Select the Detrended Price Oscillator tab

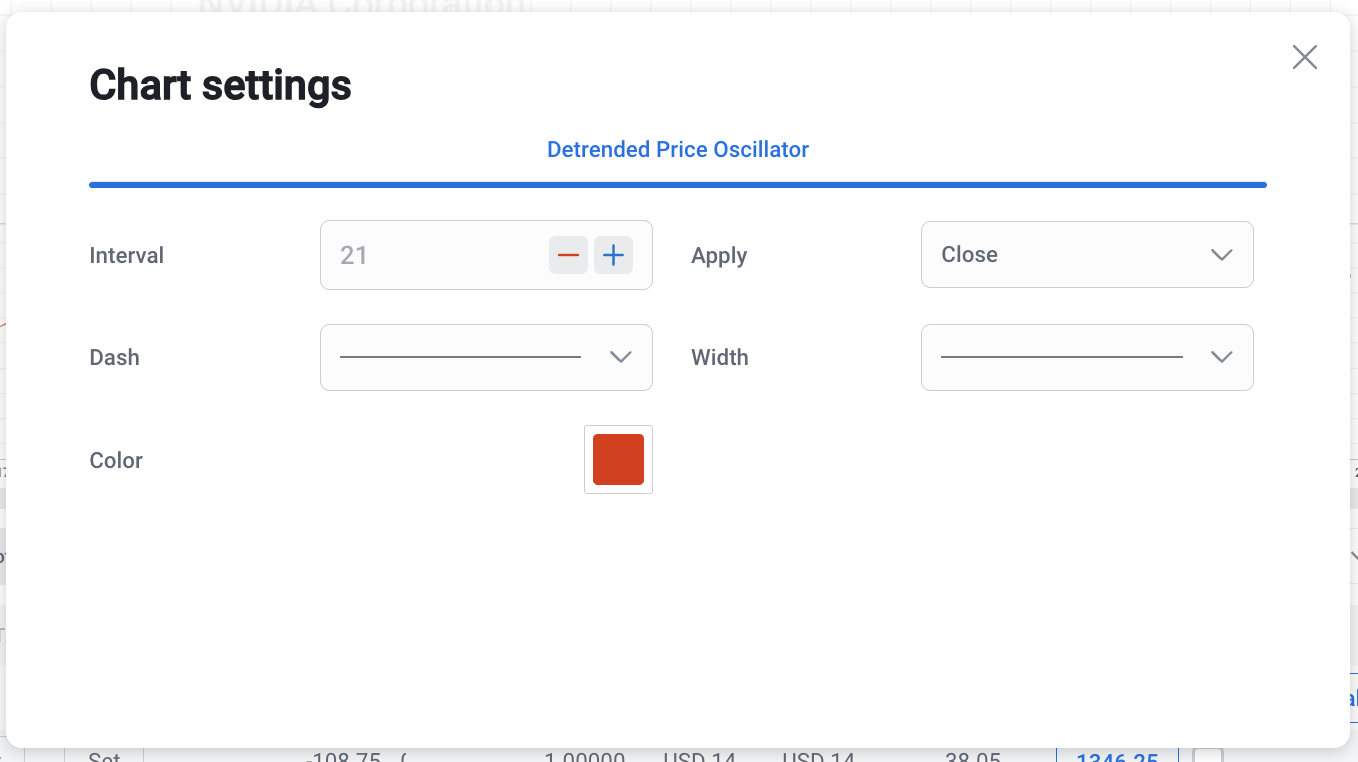[677, 150]
